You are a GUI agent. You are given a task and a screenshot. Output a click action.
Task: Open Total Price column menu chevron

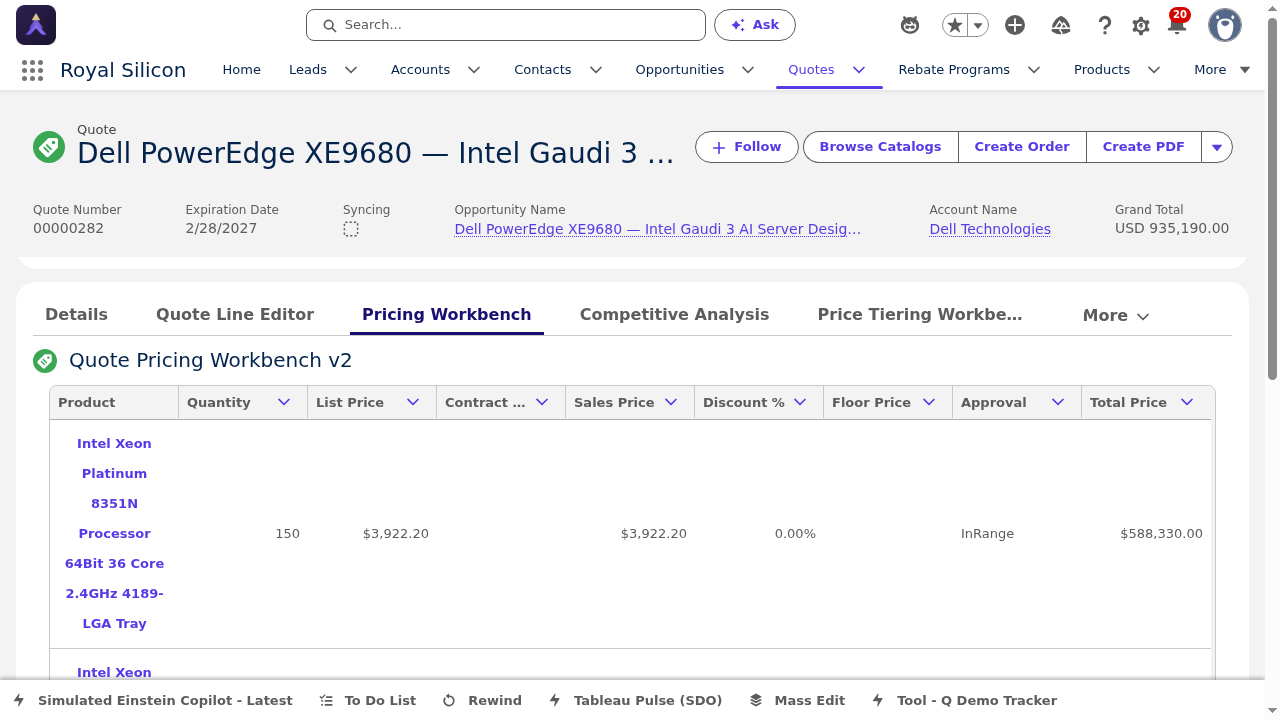1187,402
